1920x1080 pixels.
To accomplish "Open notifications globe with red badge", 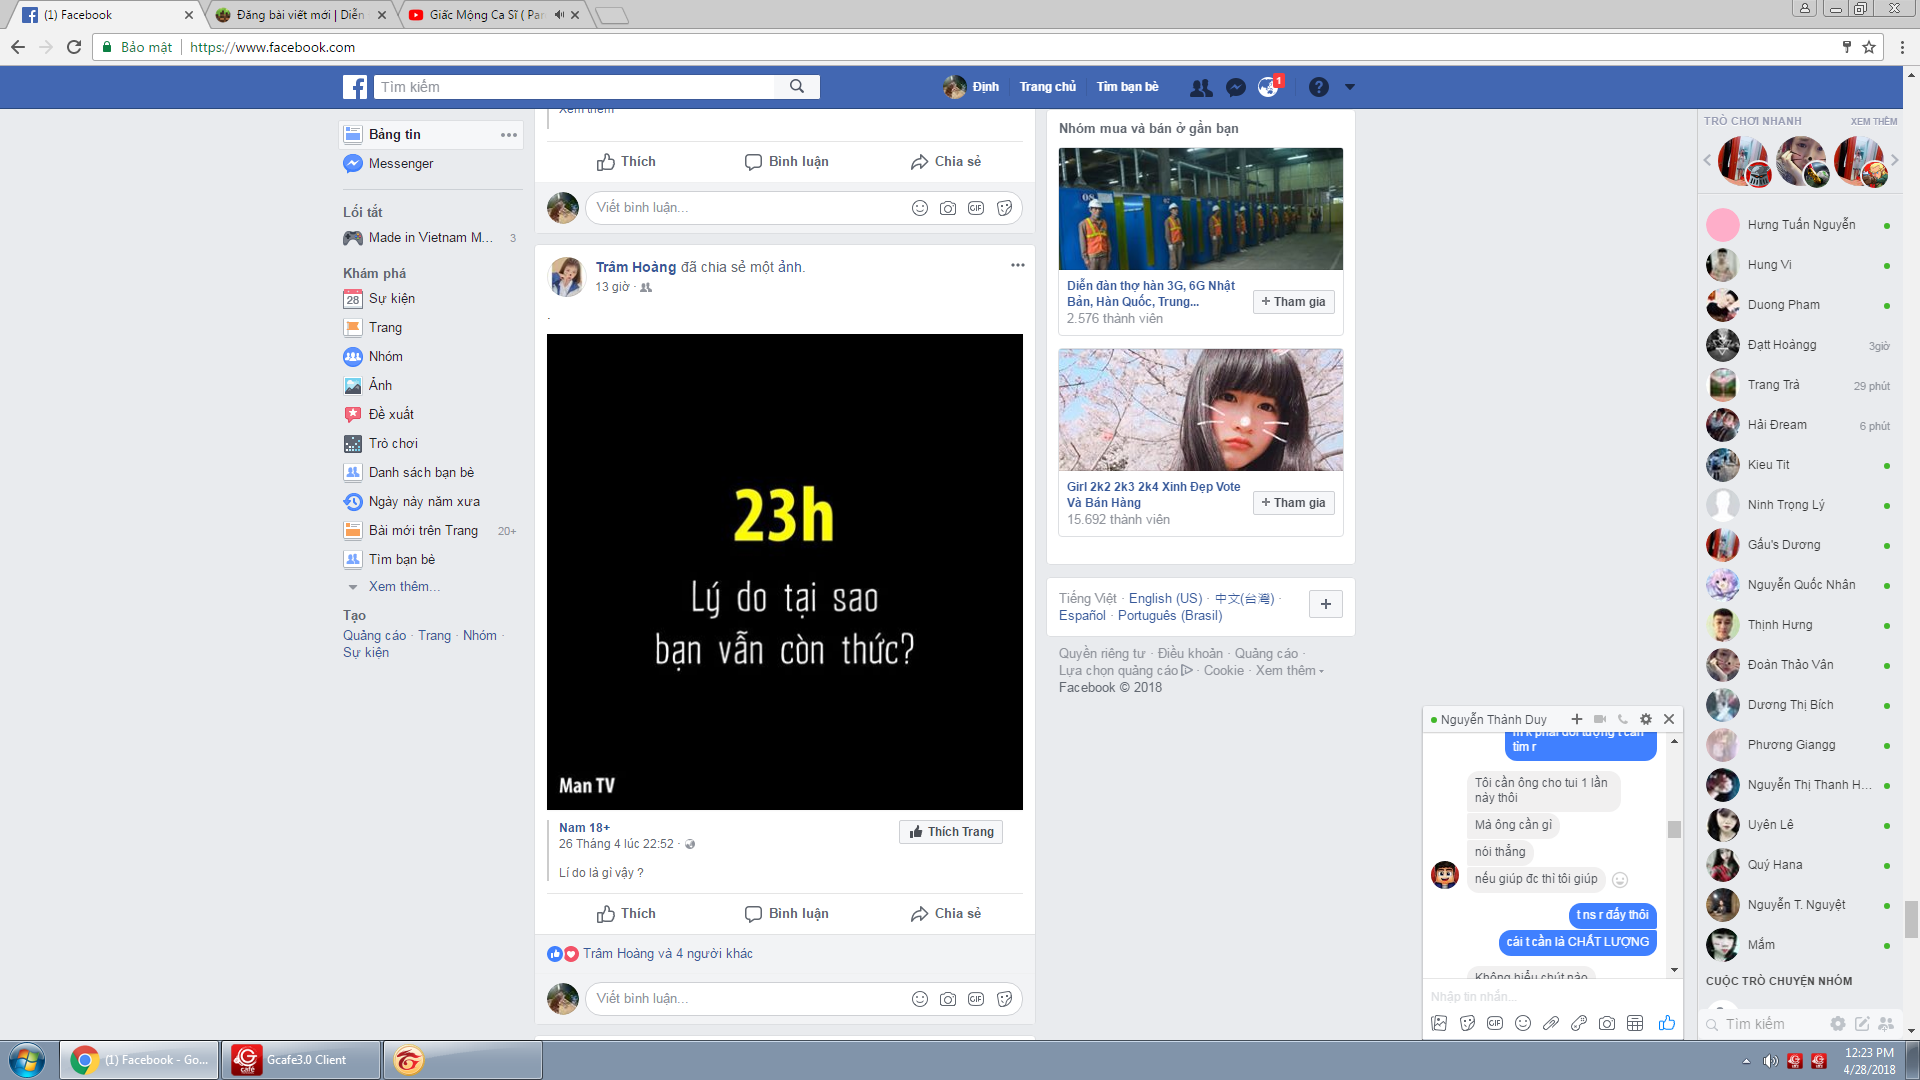I will click(x=1269, y=87).
